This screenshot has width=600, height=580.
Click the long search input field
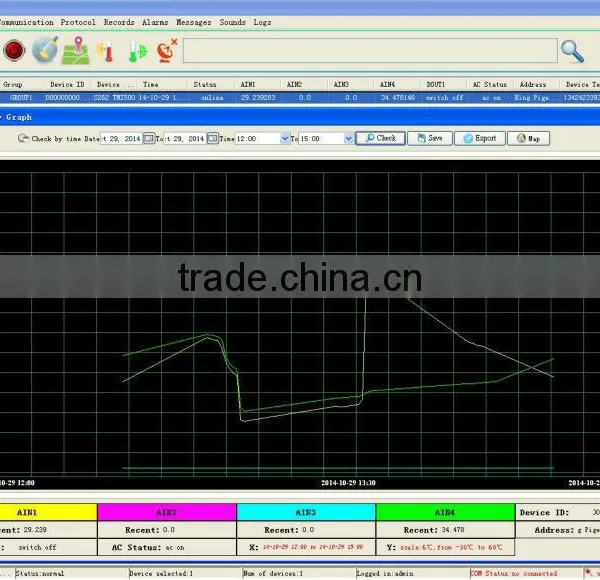pos(370,51)
